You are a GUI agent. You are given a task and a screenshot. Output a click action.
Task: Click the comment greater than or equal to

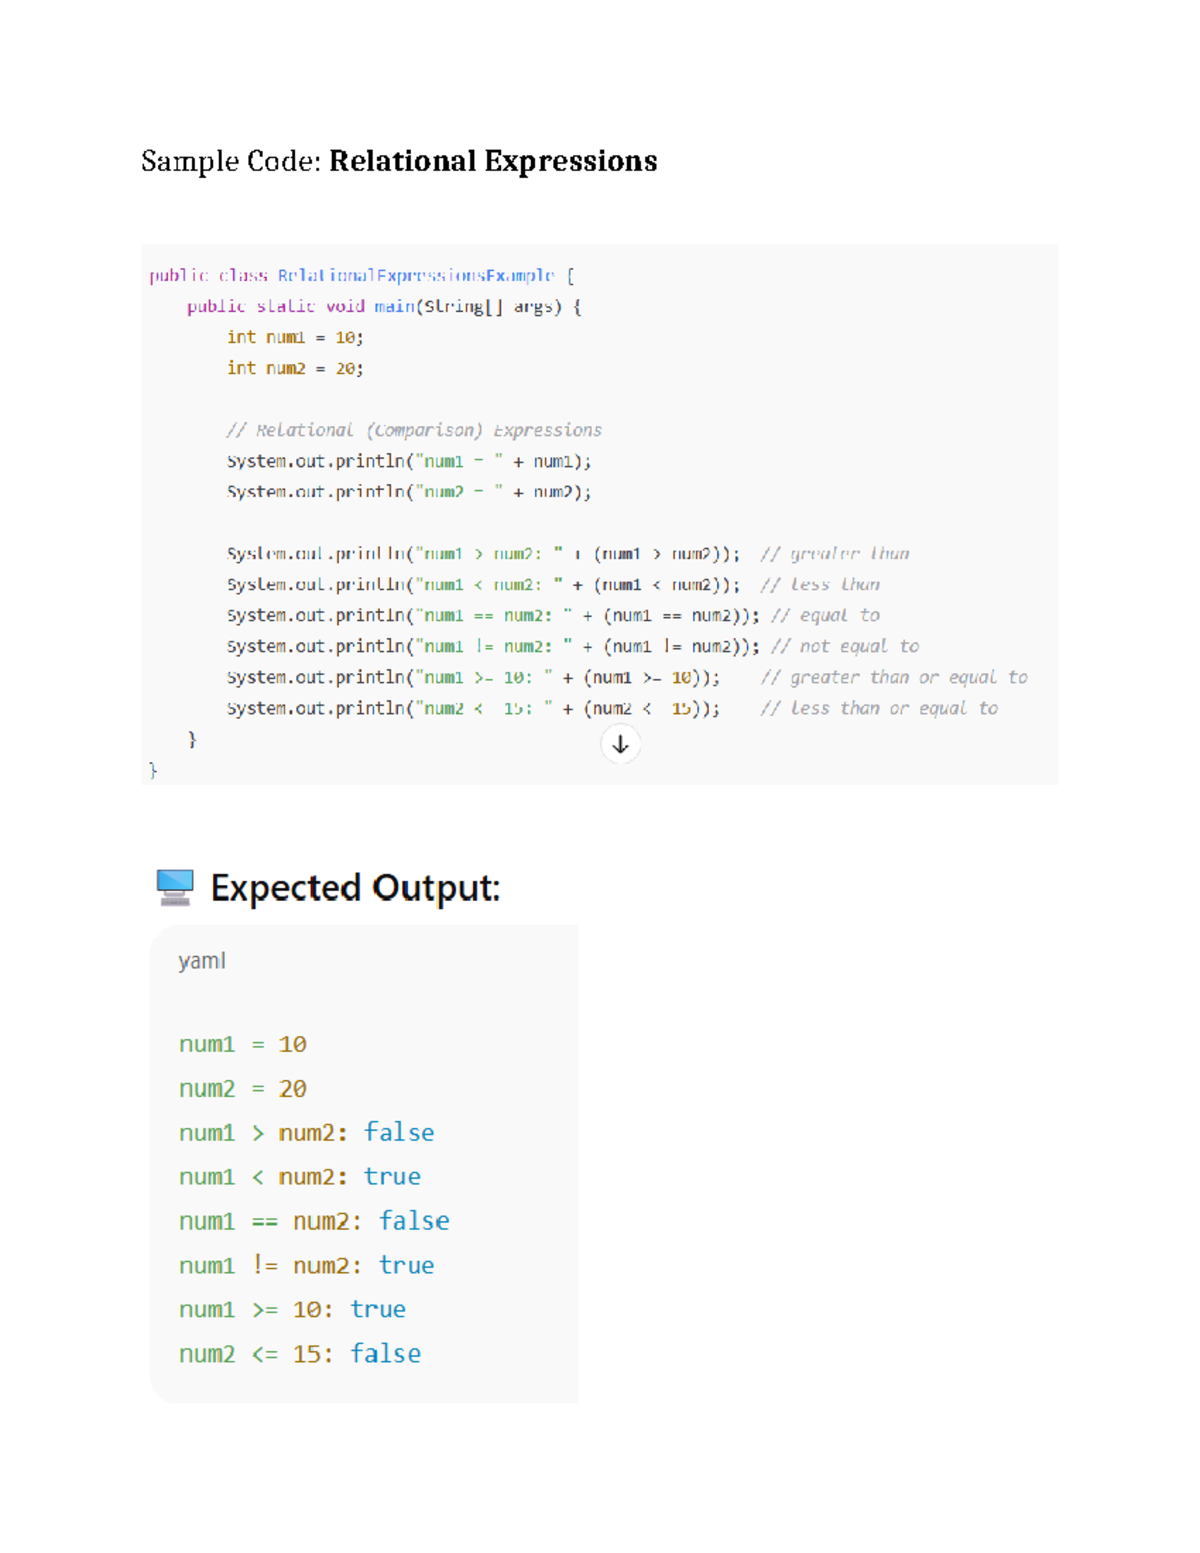pyautogui.click(x=895, y=677)
